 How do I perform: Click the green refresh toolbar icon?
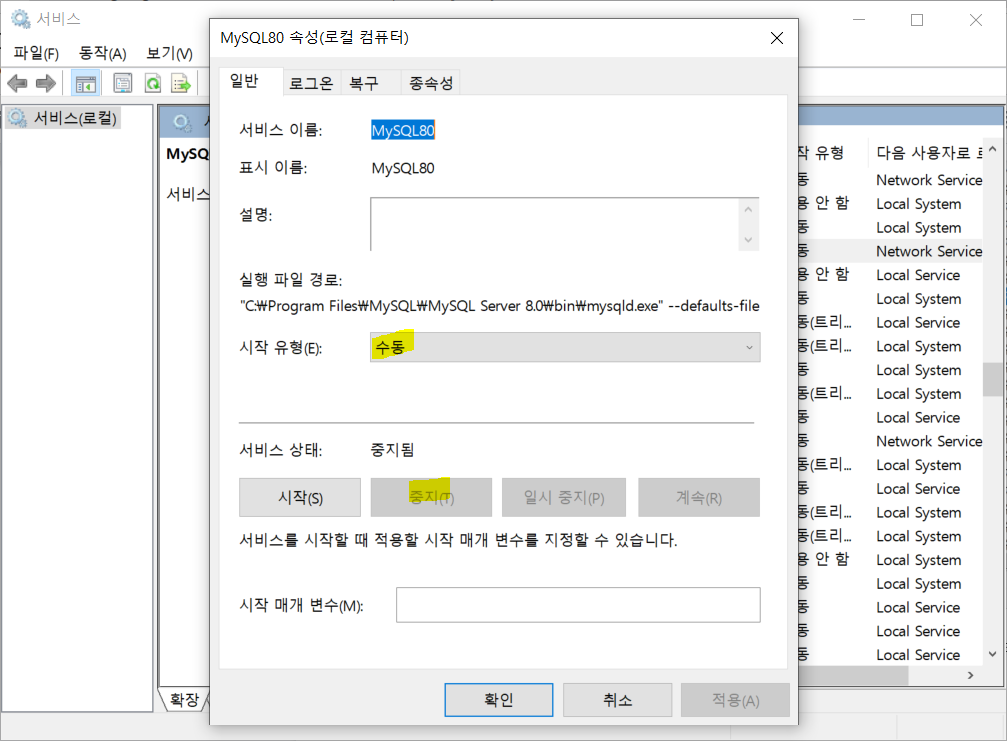153,83
